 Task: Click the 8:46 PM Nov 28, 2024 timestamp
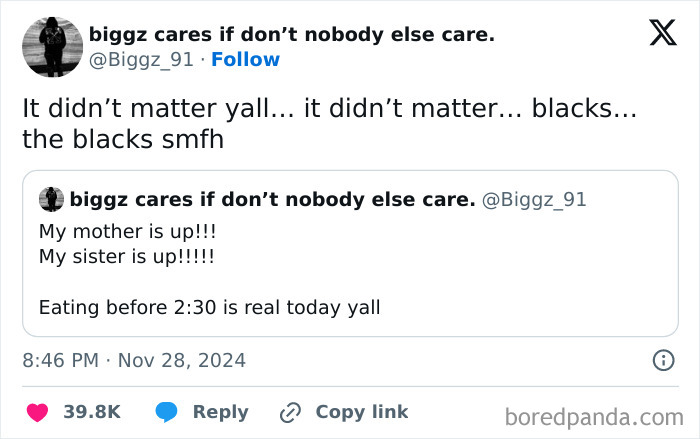(x=134, y=360)
